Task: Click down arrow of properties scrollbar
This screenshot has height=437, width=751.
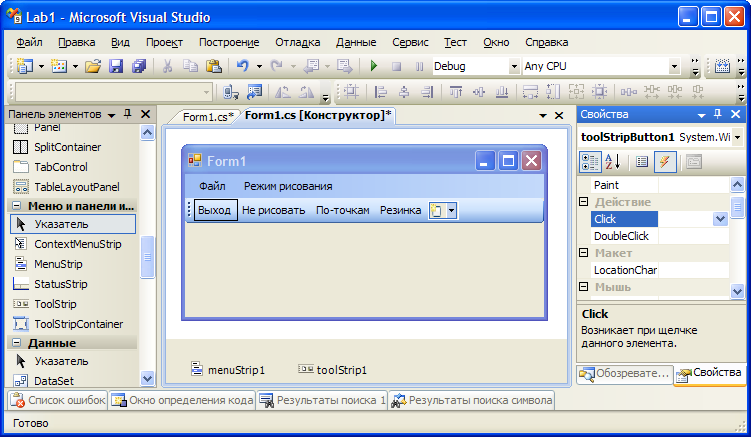Action: 737,290
